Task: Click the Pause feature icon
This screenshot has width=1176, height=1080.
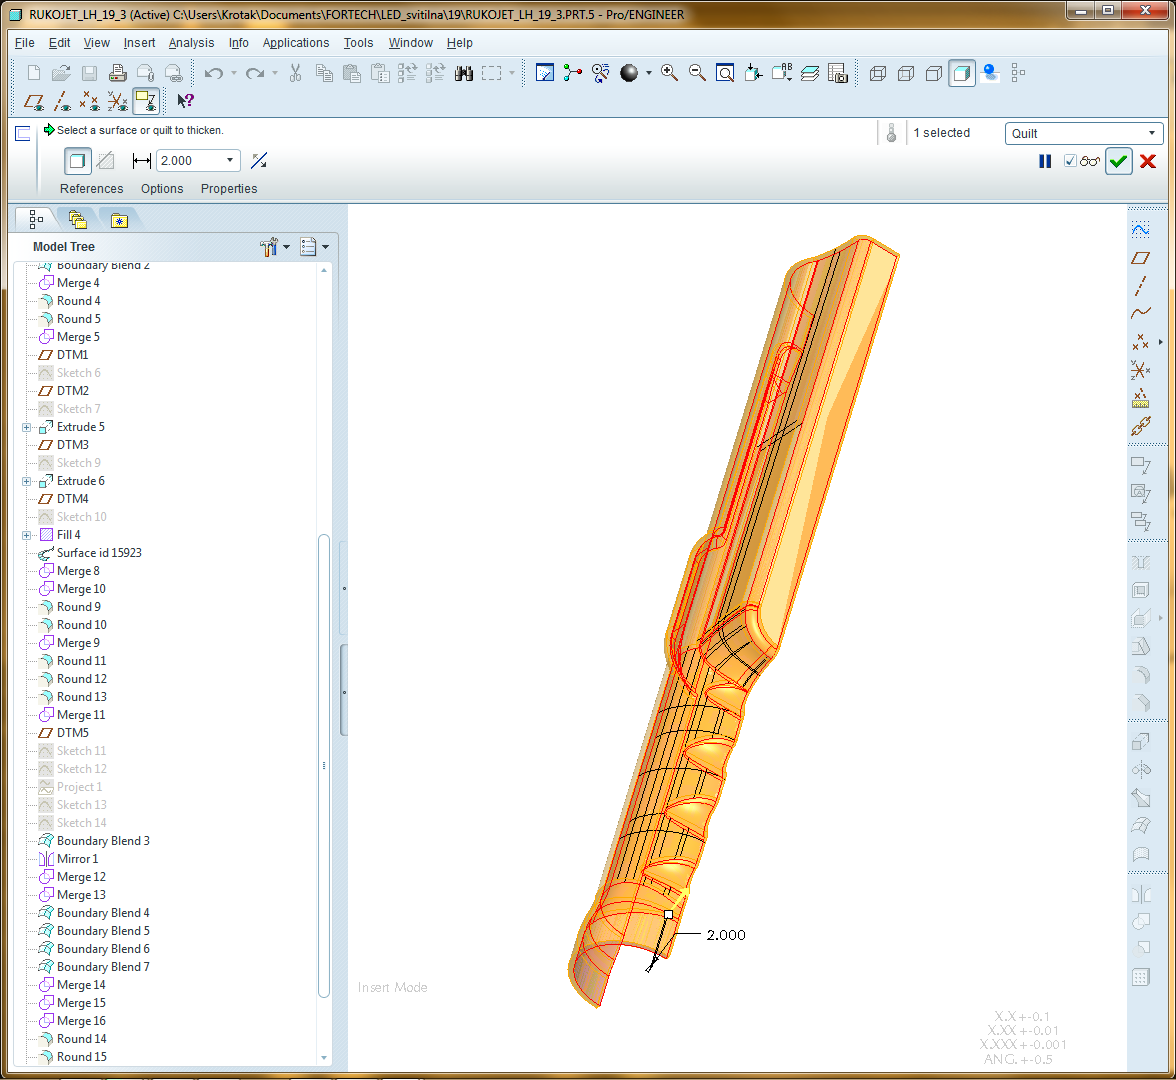Action: [x=1045, y=161]
